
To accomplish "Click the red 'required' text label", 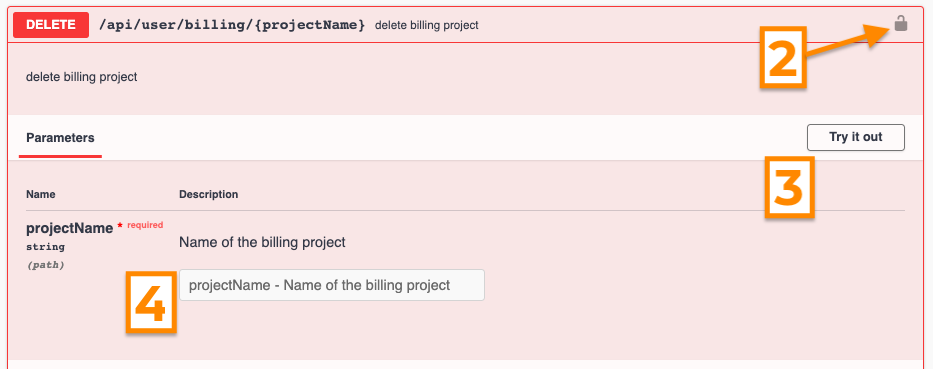I will [145, 225].
